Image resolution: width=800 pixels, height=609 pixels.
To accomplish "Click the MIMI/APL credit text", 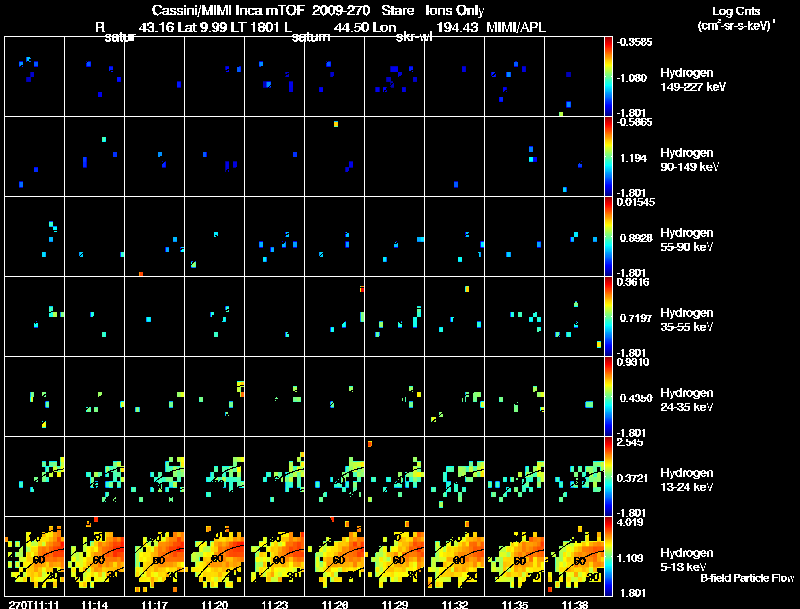I will click(516, 27).
